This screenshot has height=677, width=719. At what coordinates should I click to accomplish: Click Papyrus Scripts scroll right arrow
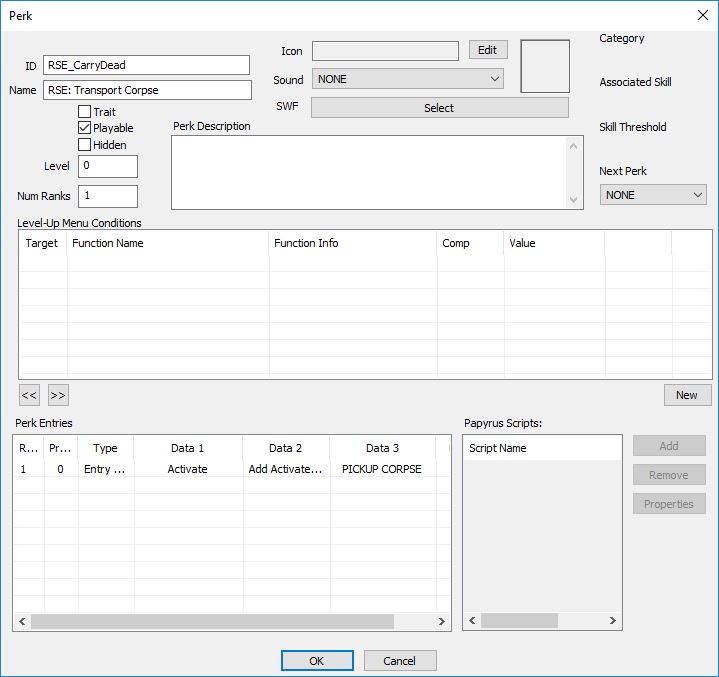coord(613,621)
